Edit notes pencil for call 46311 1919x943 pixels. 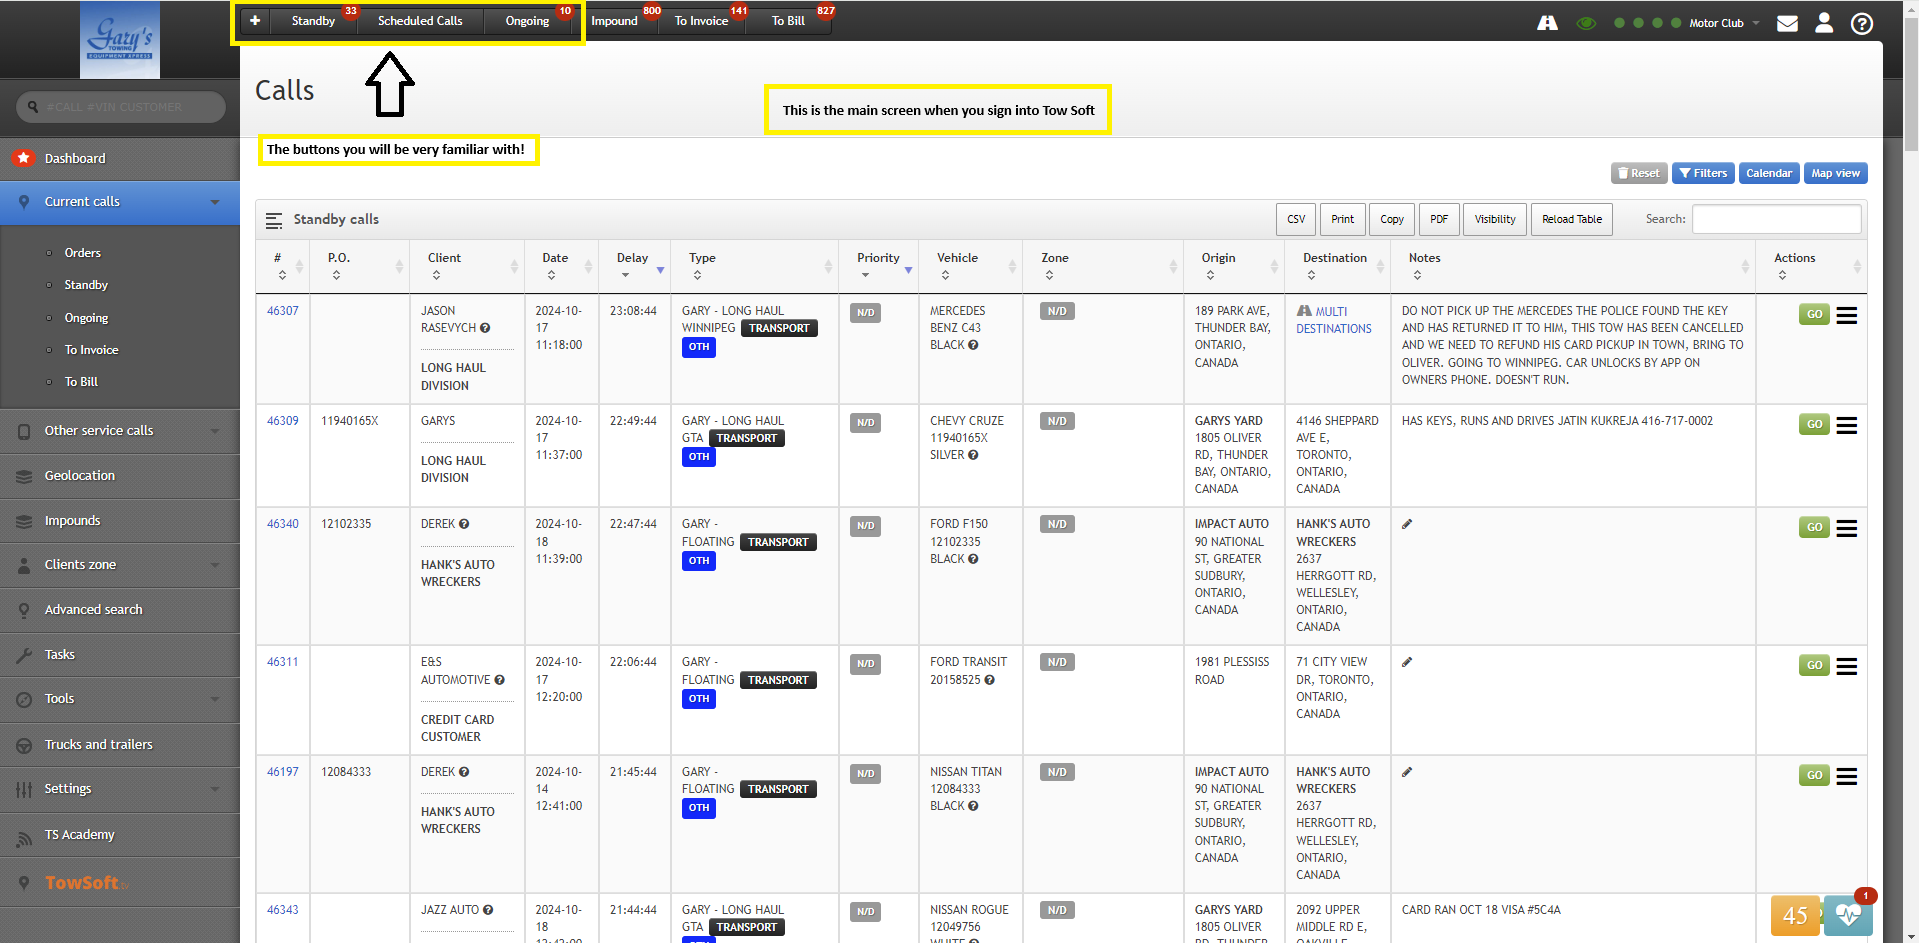tap(1407, 662)
